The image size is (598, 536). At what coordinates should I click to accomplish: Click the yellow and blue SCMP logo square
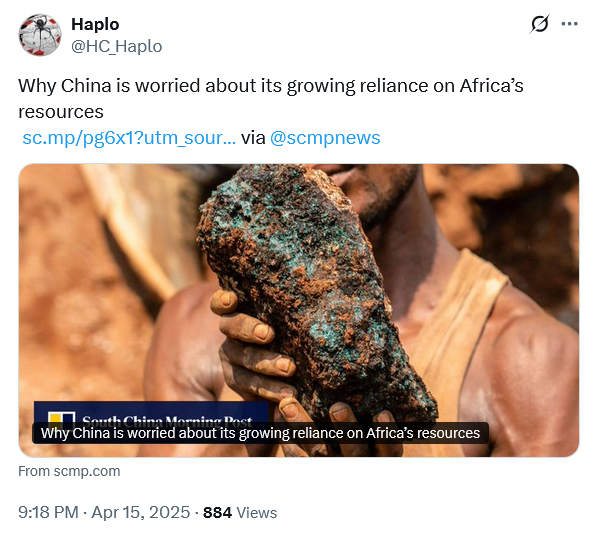[x=61, y=418]
